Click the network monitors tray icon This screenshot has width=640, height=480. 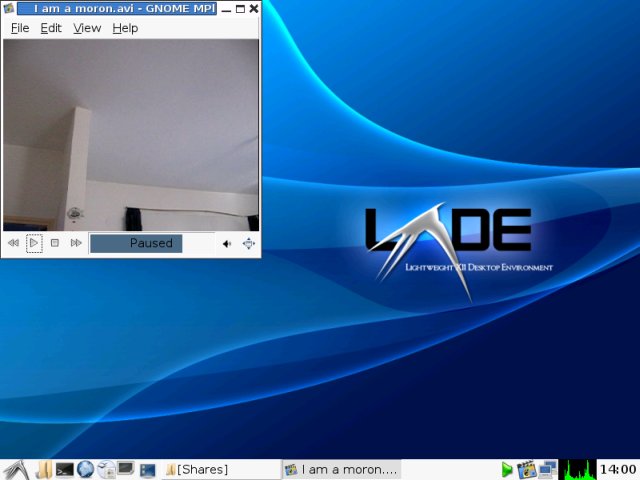coord(547,469)
